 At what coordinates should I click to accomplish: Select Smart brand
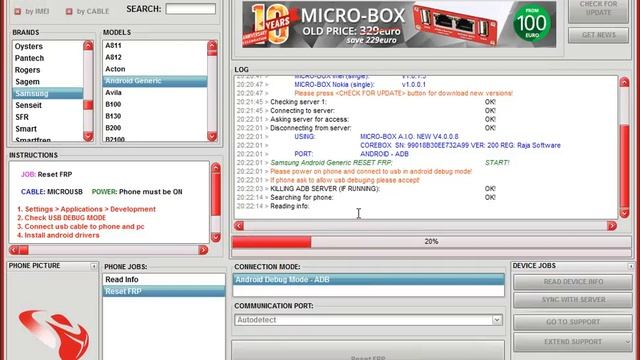click(48, 129)
